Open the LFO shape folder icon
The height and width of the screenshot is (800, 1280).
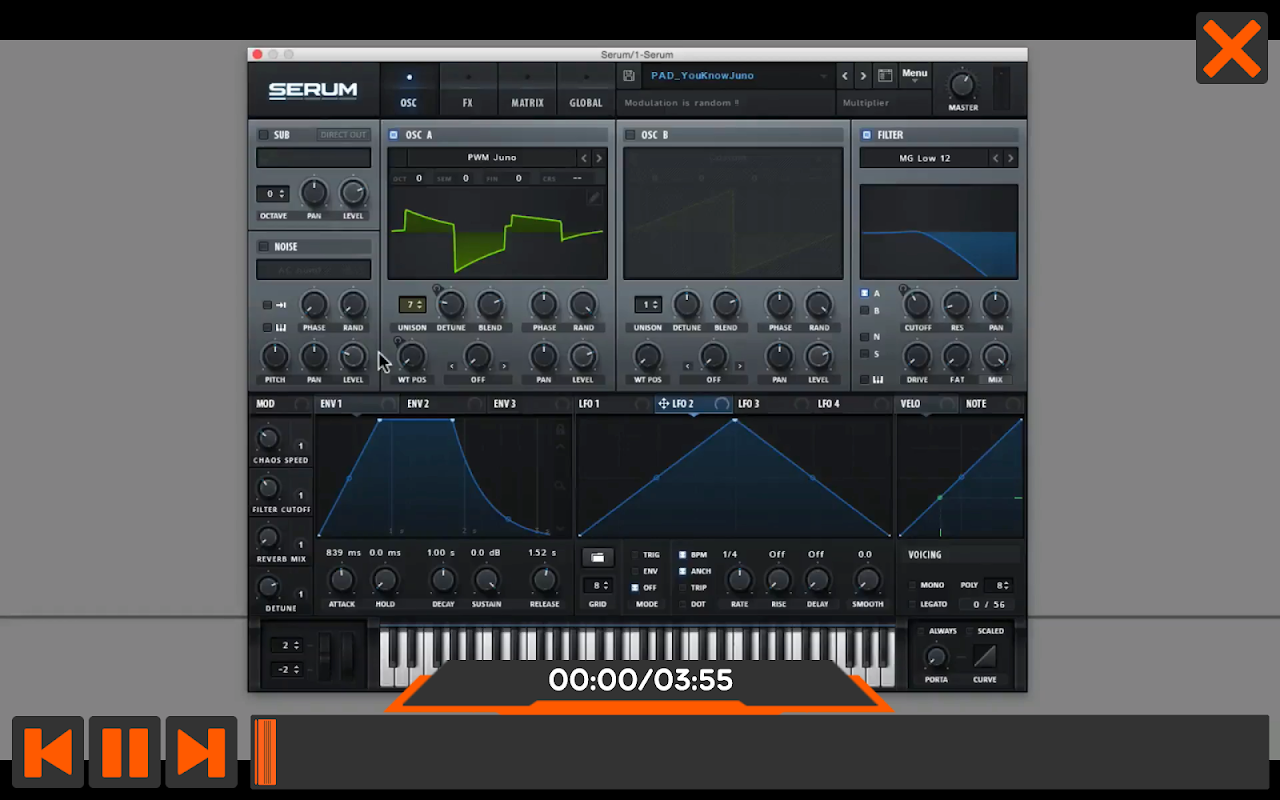tap(598, 557)
